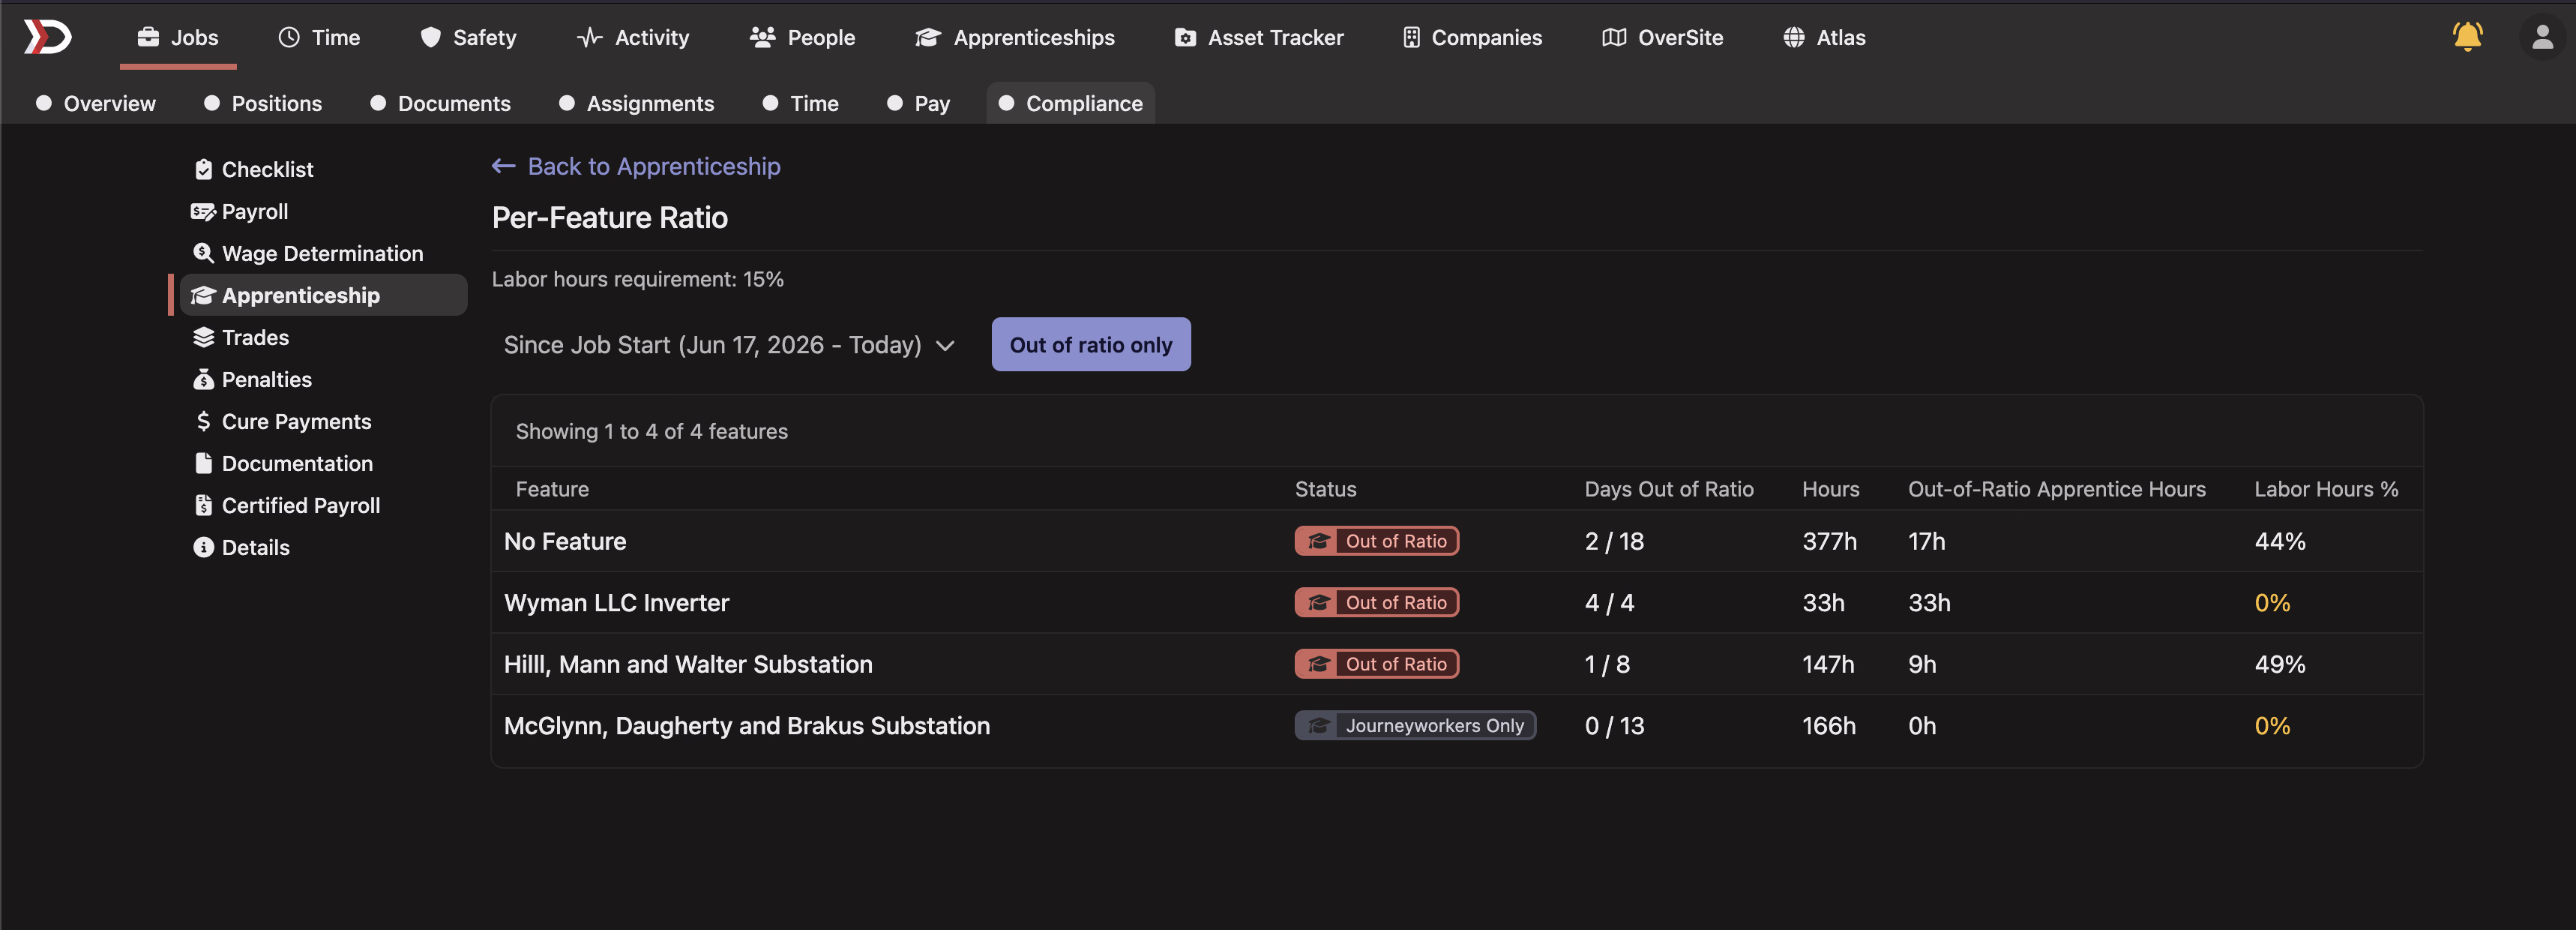Click the Journeyworkers Only status badge
Image resolution: width=2576 pixels, height=930 pixels.
click(x=1415, y=725)
